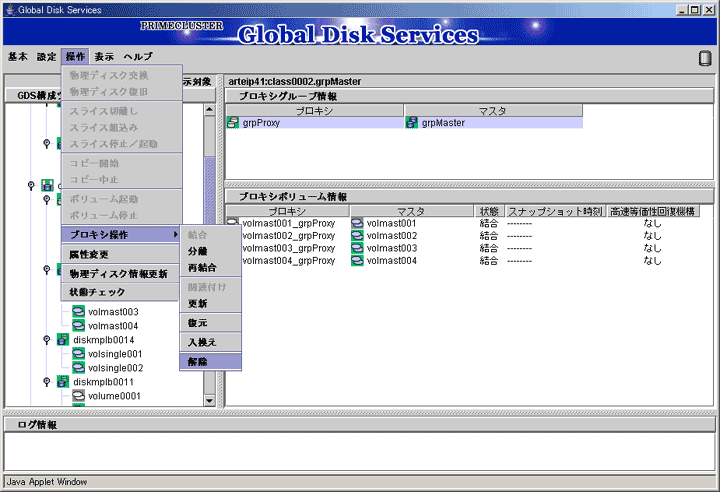
Task: Click 高速等価性回復機構 column header
Action: (652, 211)
